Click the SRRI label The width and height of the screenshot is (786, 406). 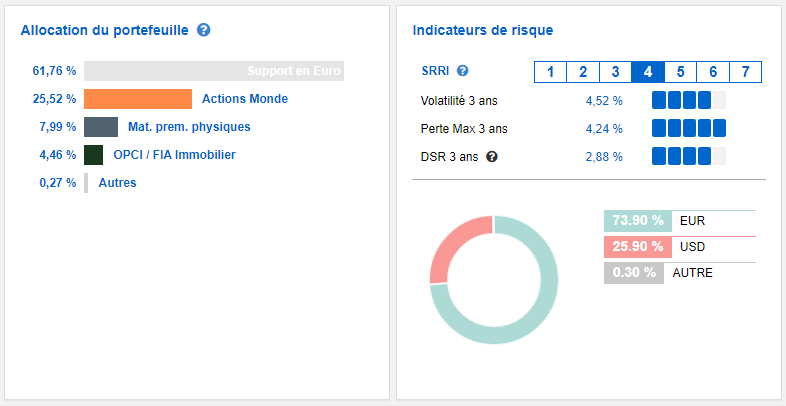pyautogui.click(x=435, y=71)
